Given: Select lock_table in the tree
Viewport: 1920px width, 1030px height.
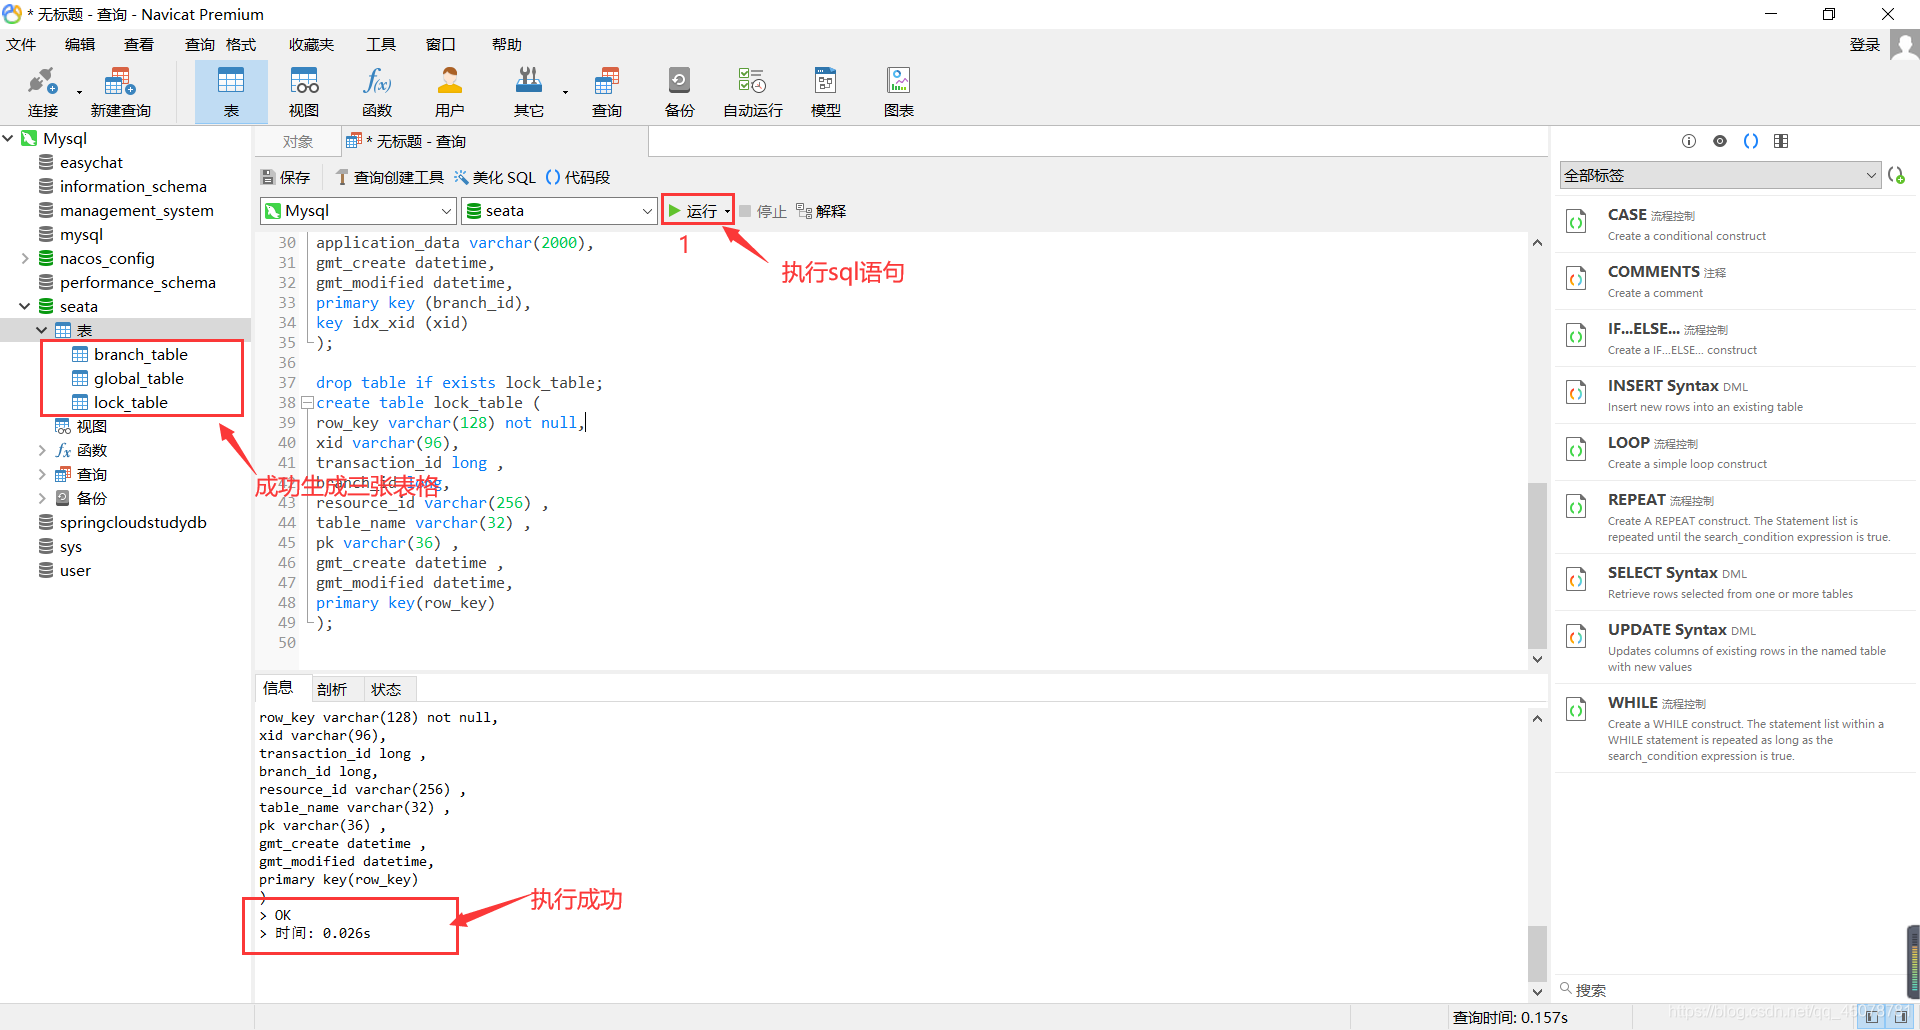Looking at the screenshot, I should (130, 402).
